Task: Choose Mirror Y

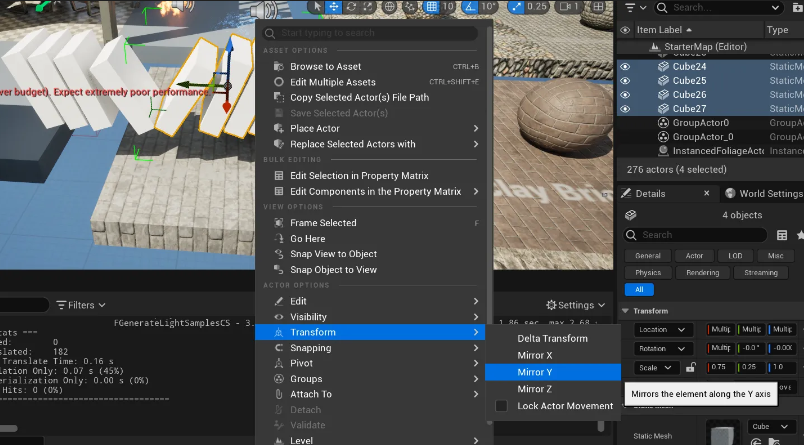Action: (553, 372)
